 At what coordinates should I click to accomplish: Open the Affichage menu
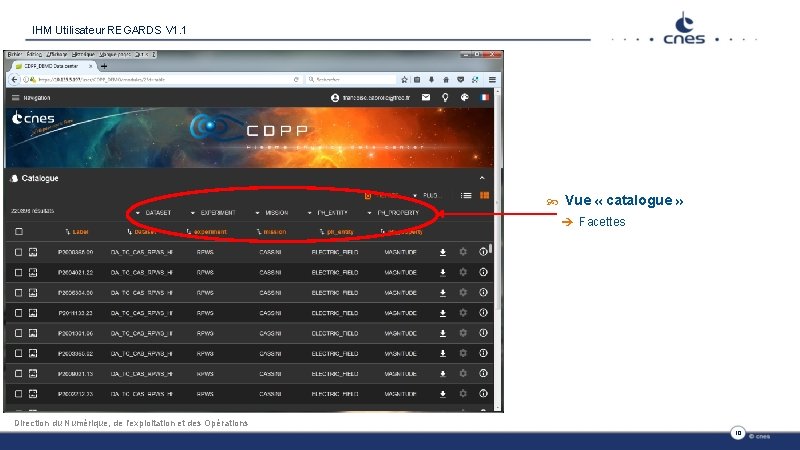57,54
